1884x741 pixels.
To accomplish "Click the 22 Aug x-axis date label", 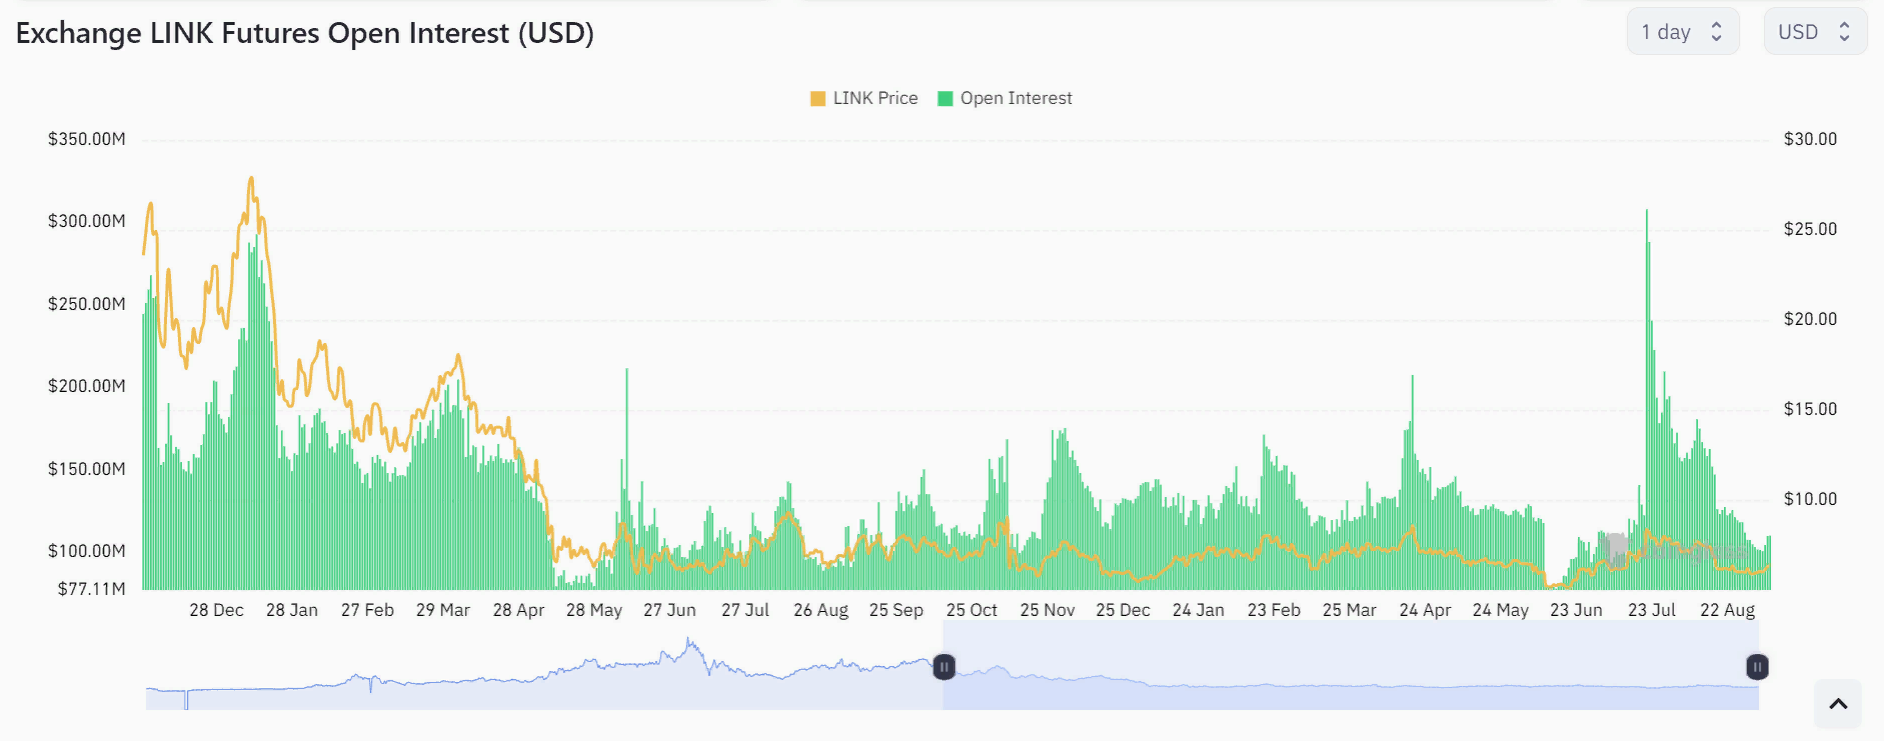I will point(1727,610).
